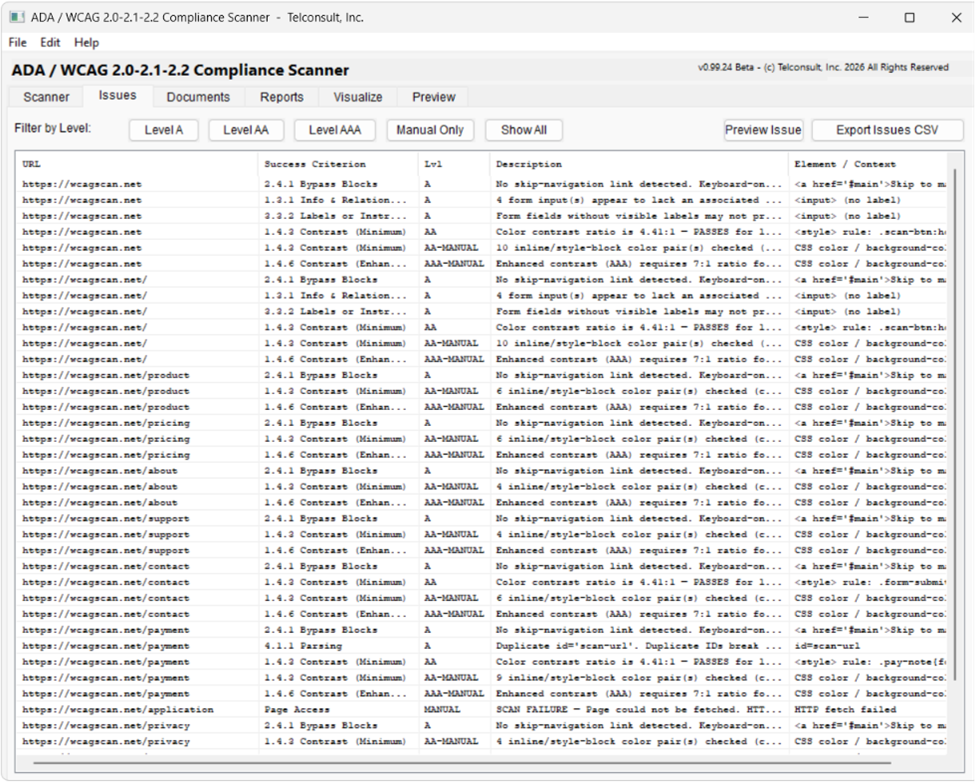Switch to the Documents tab

tap(198, 97)
